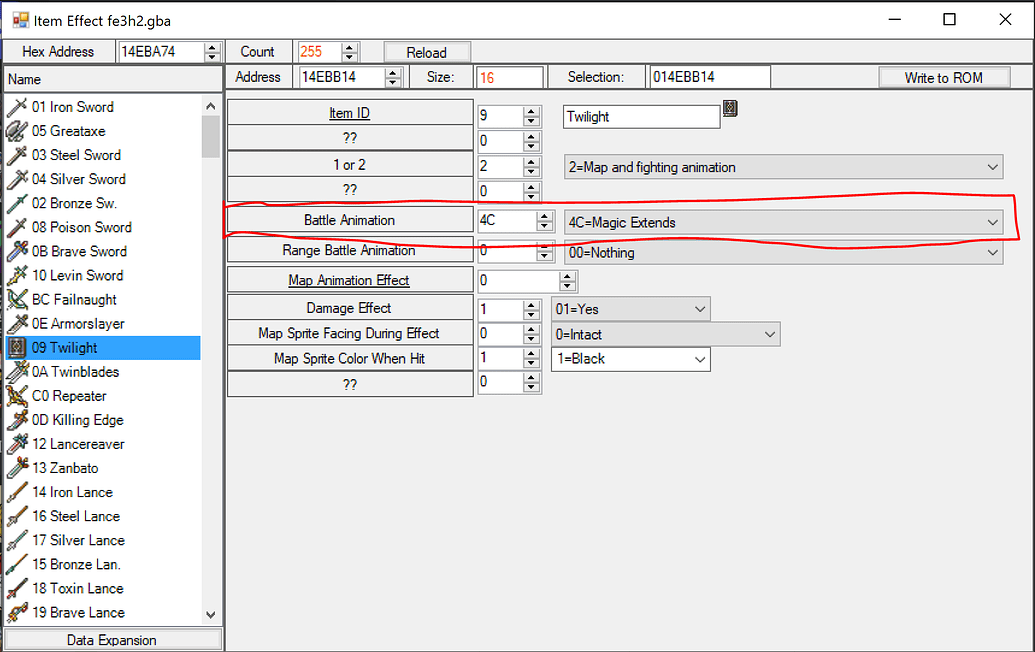This screenshot has height=652, width=1035.
Task: Open the Battle Animation dropdown showing Magic Extends
Action: click(995, 222)
